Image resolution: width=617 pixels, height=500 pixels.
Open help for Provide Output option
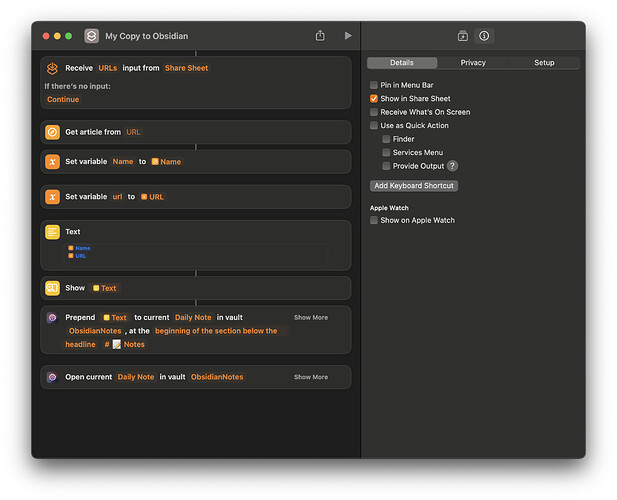453,166
